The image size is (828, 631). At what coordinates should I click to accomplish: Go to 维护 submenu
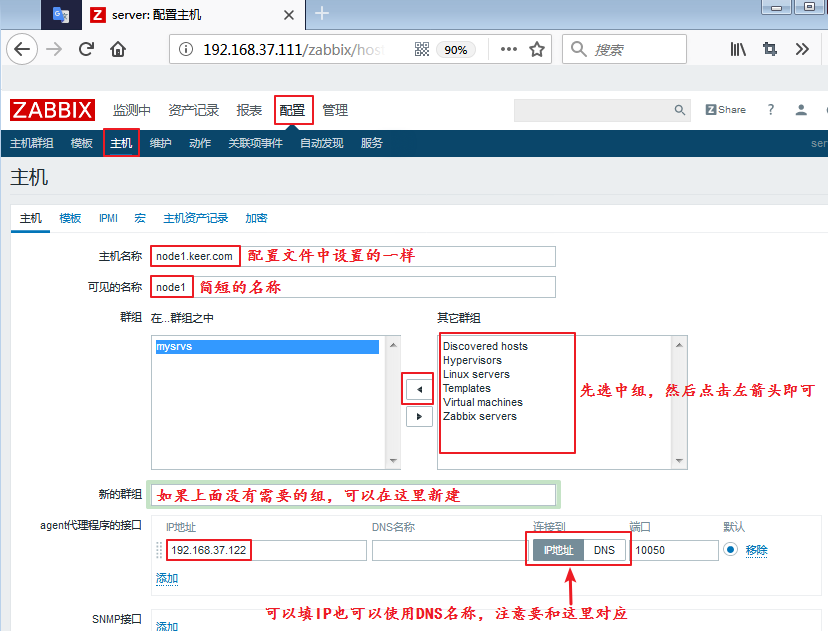tap(161, 143)
